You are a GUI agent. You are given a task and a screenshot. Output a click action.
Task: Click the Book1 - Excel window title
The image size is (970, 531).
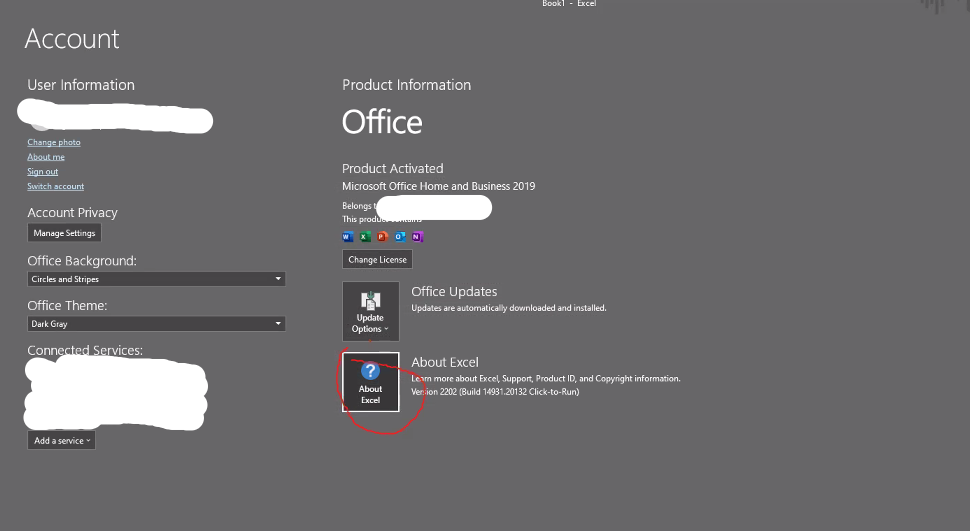[569, 4]
